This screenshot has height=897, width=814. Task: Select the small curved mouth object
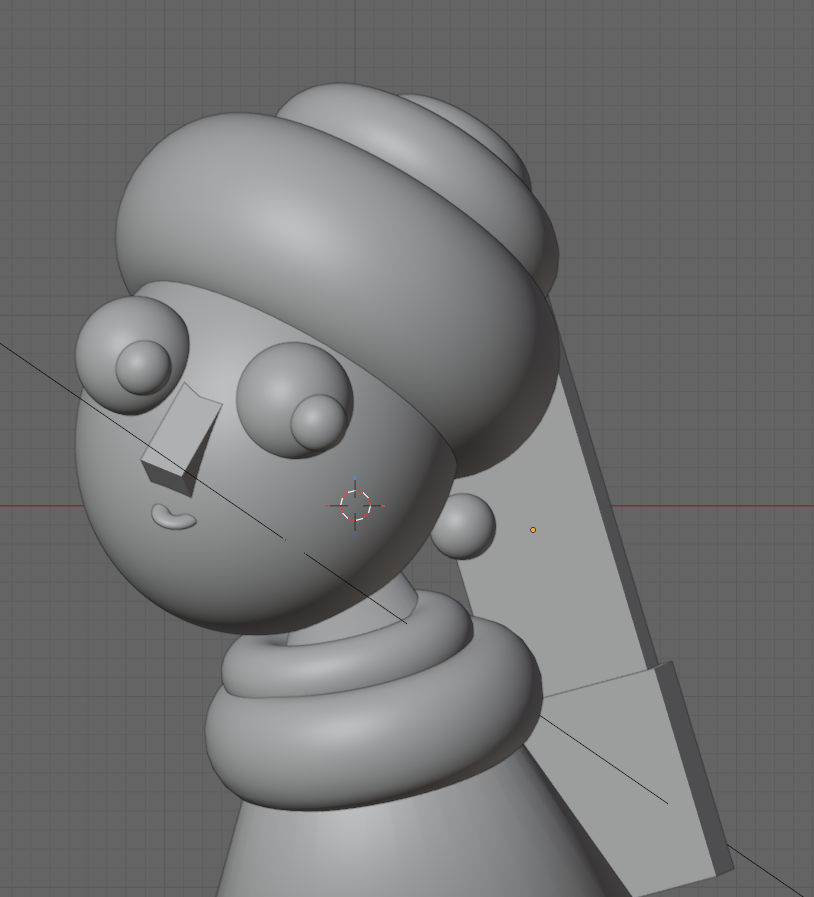coord(174,517)
